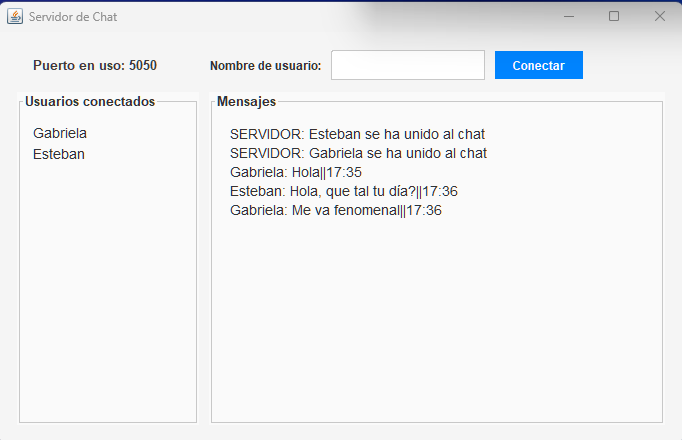Click the 'Gabriela se ha unido' server message
The width and height of the screenshot is (682, 440).
coord(358,153)
